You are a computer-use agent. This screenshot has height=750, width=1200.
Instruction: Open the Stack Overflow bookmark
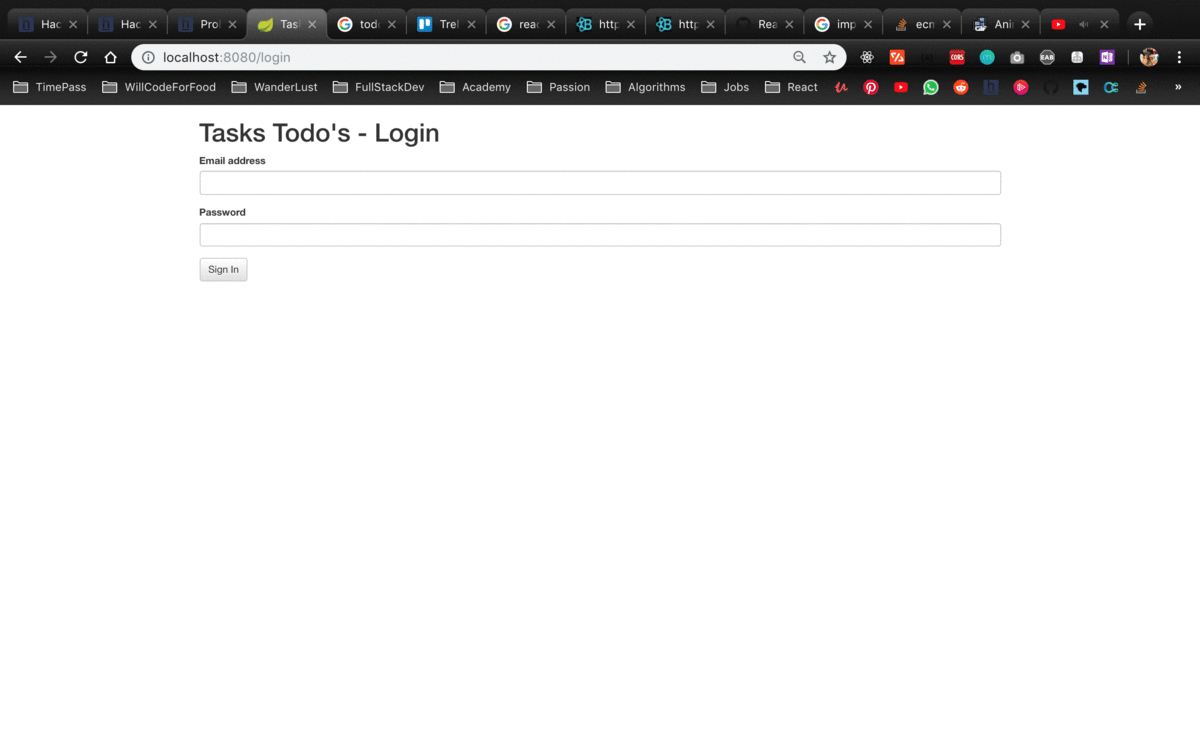pyautogui.click(x=1140, y=87)
